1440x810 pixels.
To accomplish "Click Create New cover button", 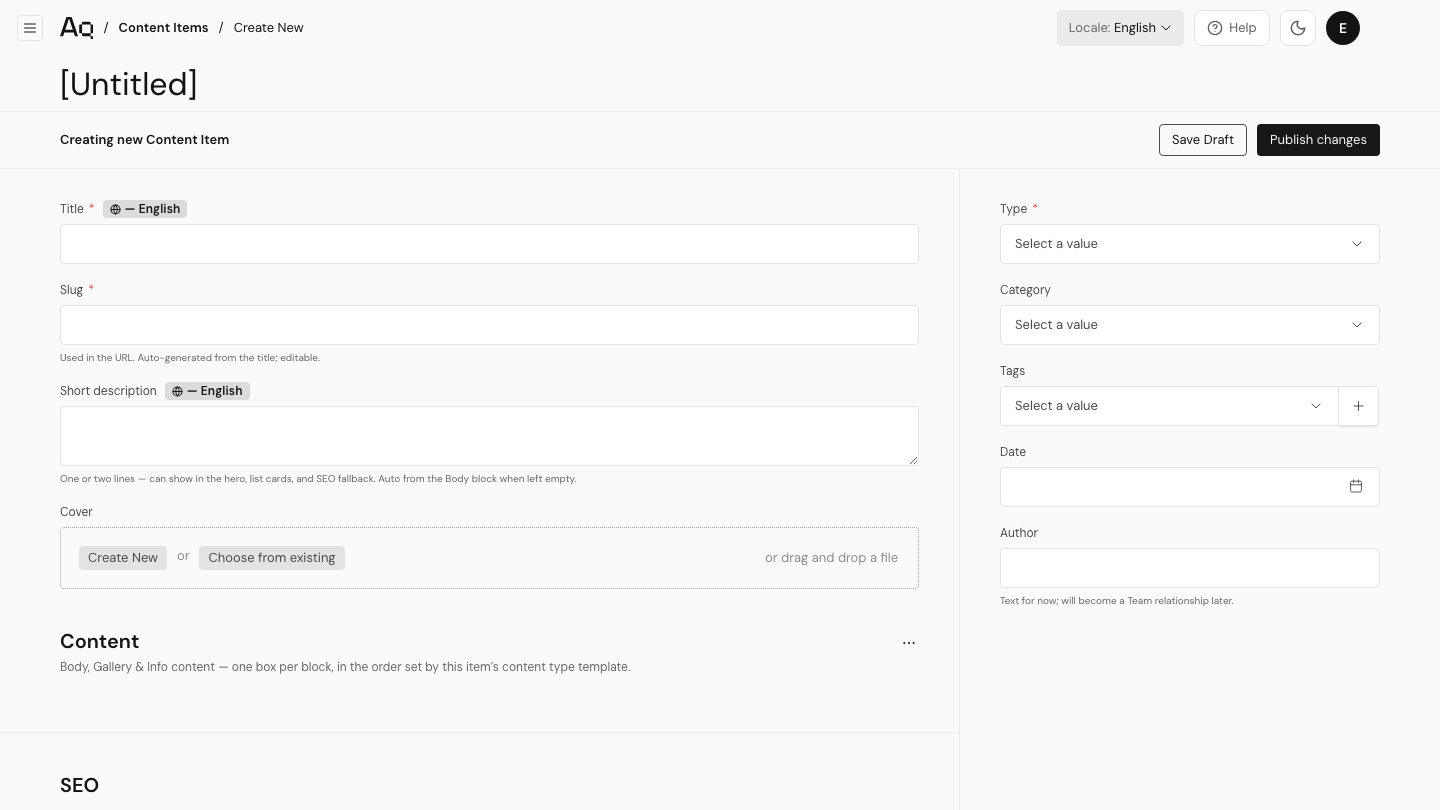I will (x=123, y=558).
